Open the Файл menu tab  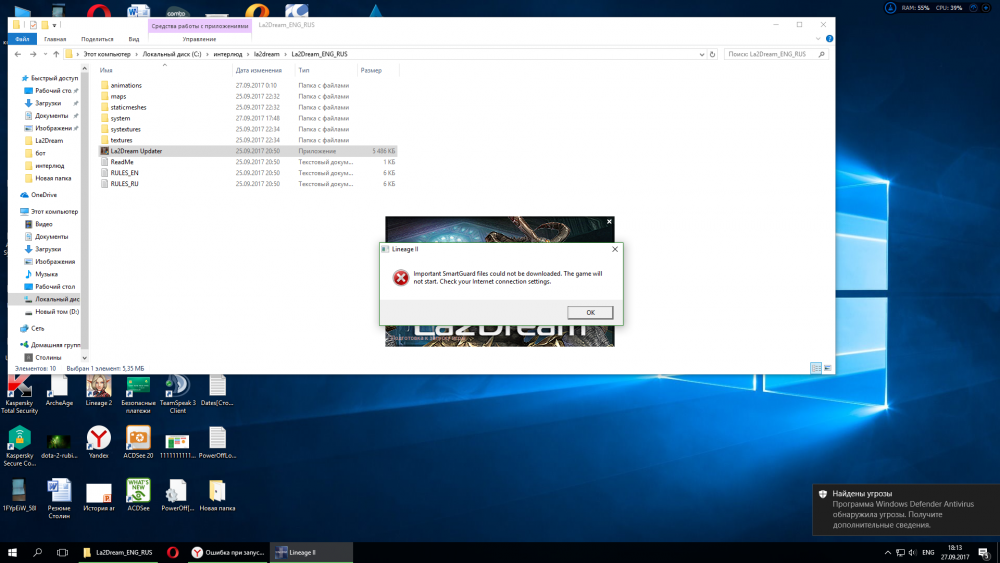click(x=22, y=39)
